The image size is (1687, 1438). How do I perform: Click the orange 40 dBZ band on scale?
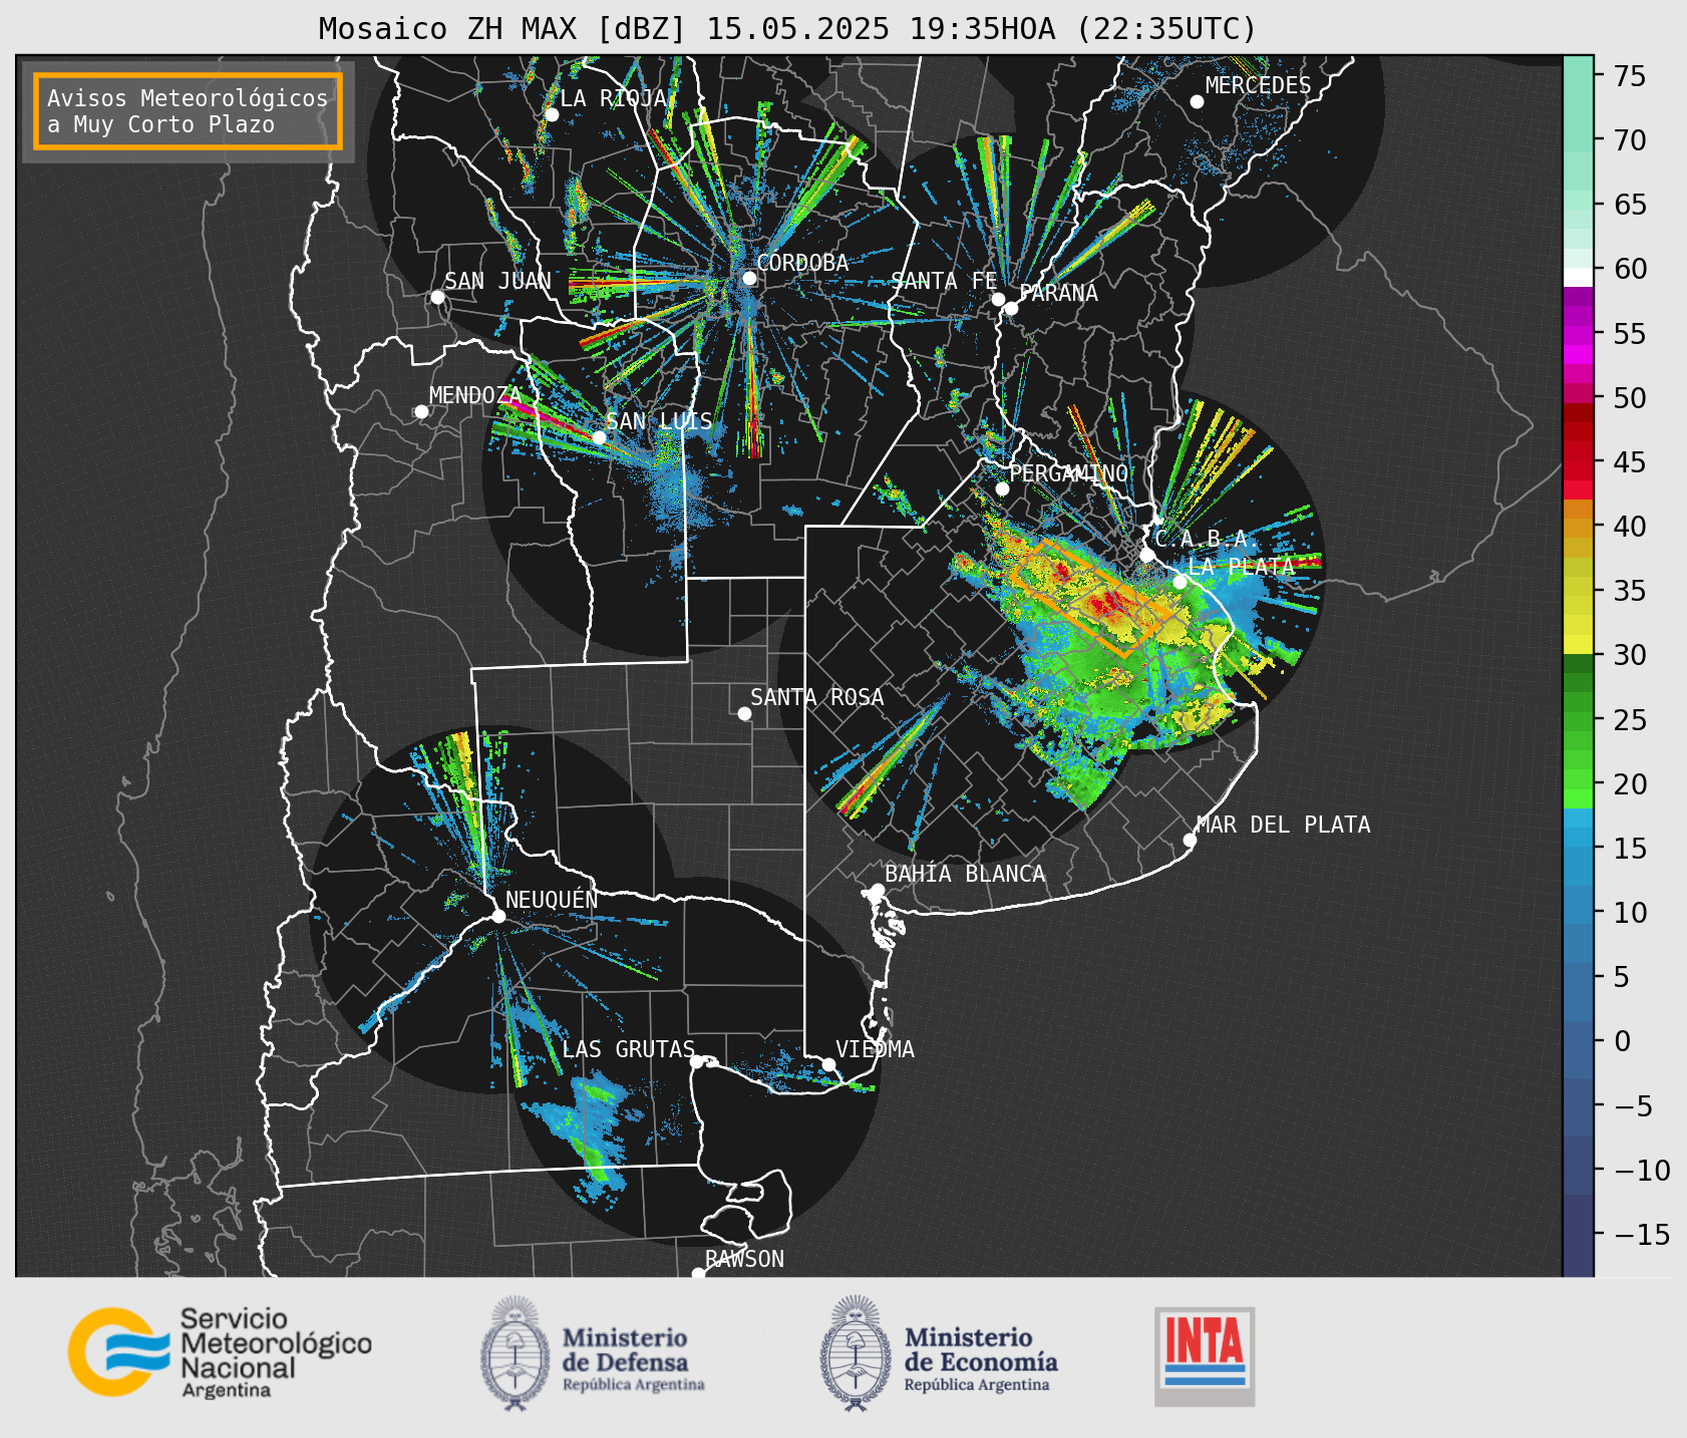point(1578,527)
